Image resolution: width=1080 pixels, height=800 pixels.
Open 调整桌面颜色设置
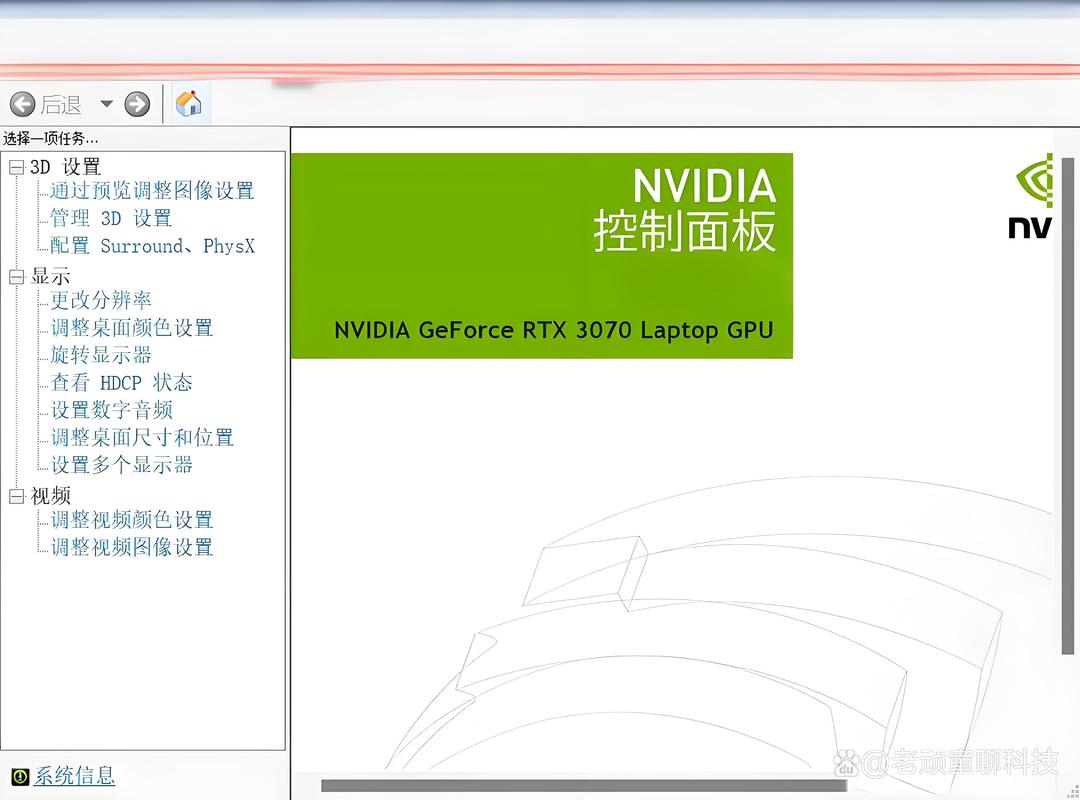click(x=132, y=328)
